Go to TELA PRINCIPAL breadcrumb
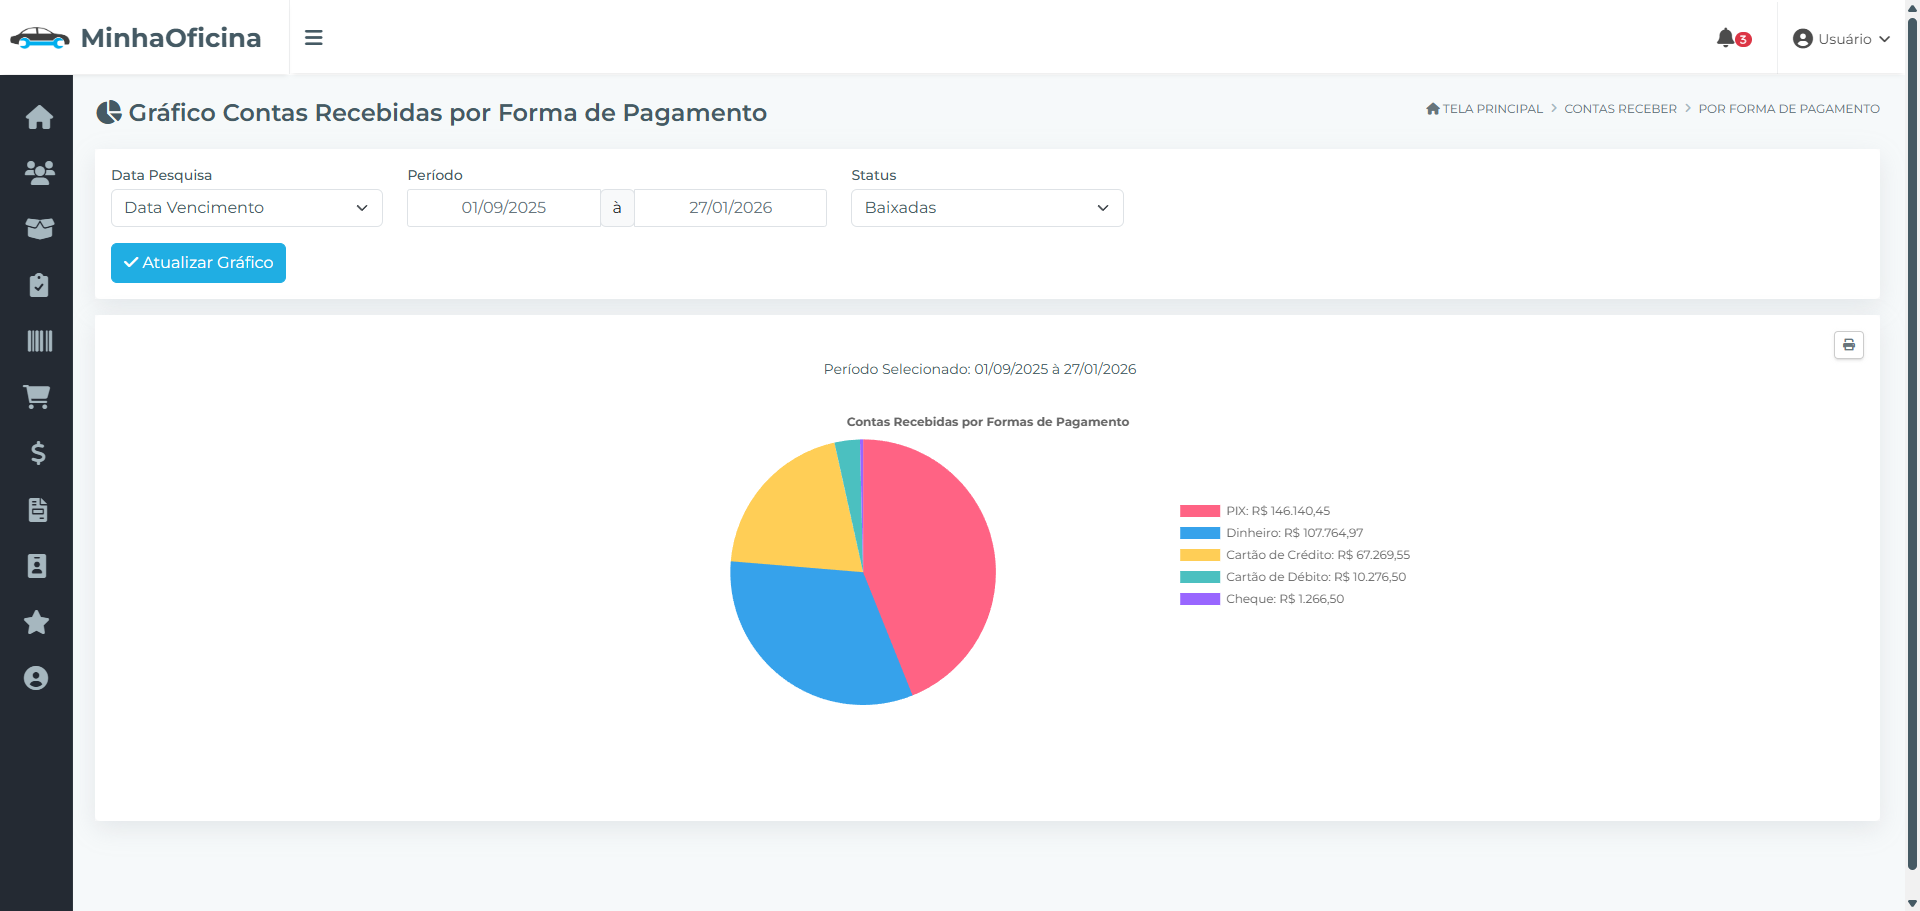This screenshot has height=911, width=1920. pyautogui.click(x=1485, y=109)
